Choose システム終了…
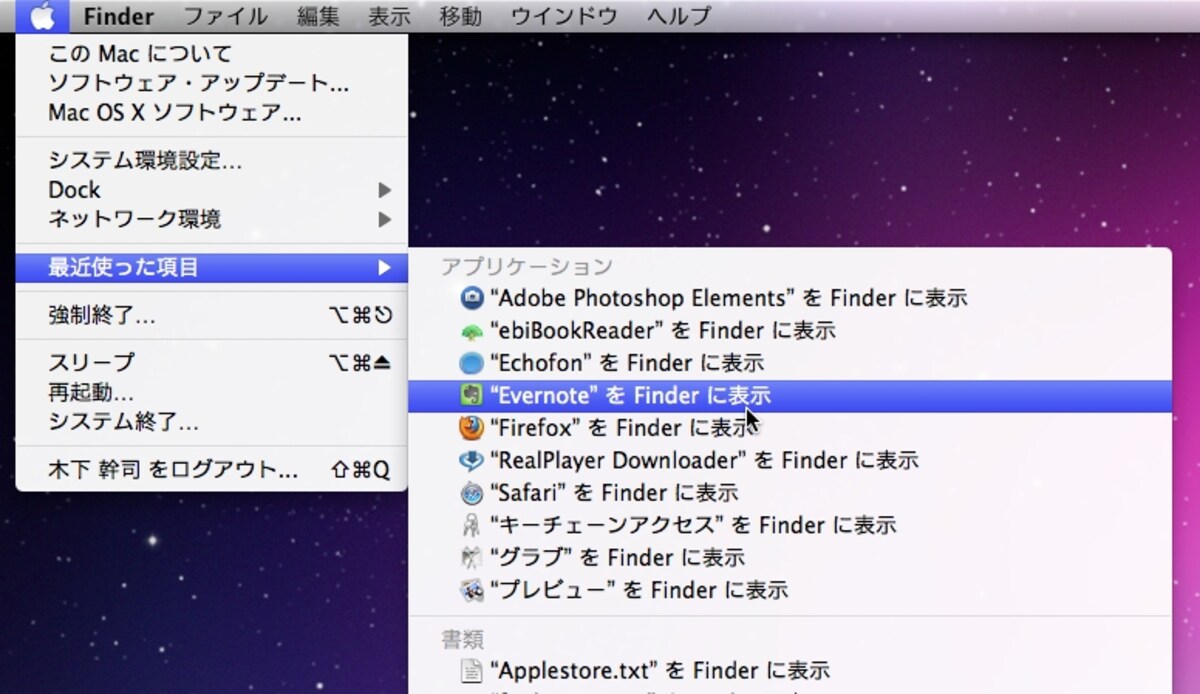1200x694 pixels. point(212,421)
